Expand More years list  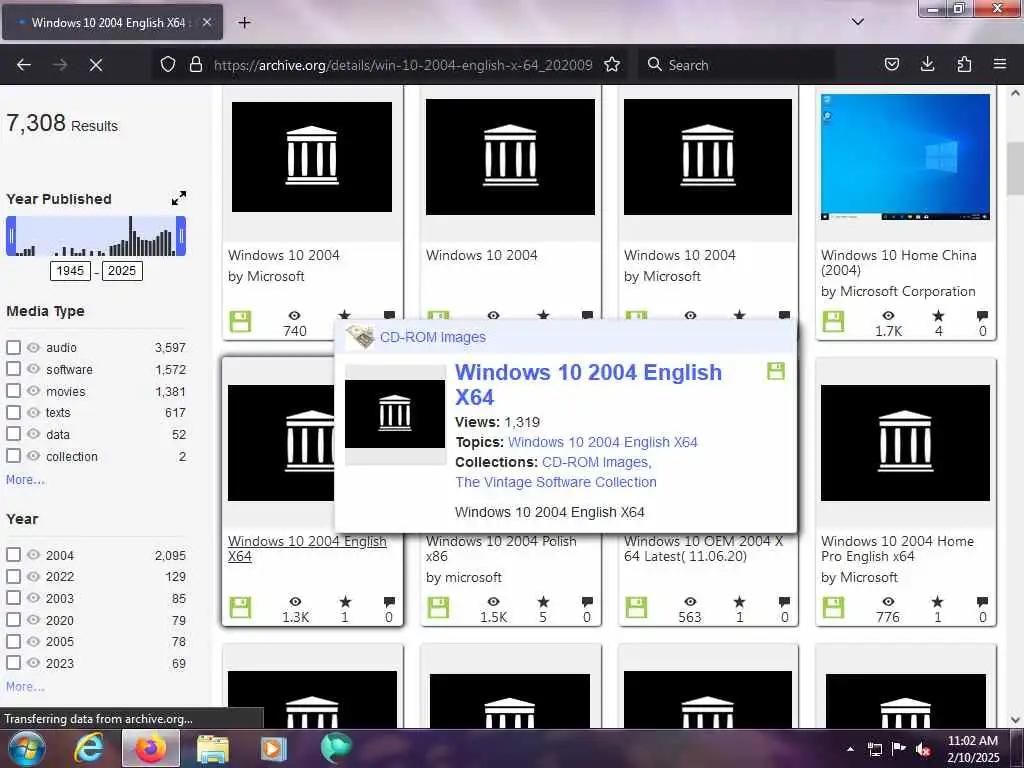(x=25, y=687)
